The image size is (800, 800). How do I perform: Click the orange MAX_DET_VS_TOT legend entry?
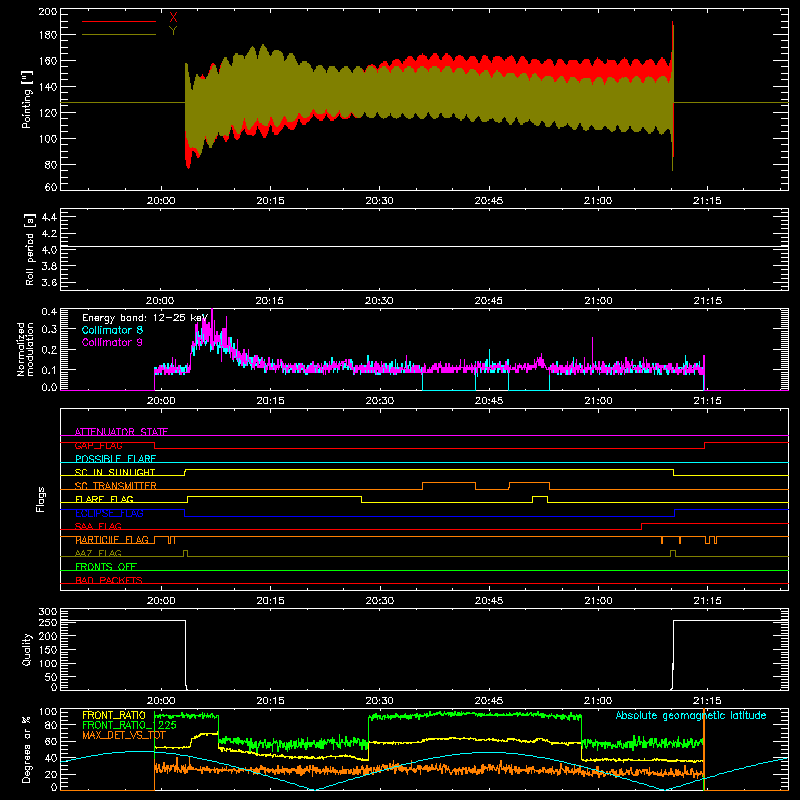[124, 735]
